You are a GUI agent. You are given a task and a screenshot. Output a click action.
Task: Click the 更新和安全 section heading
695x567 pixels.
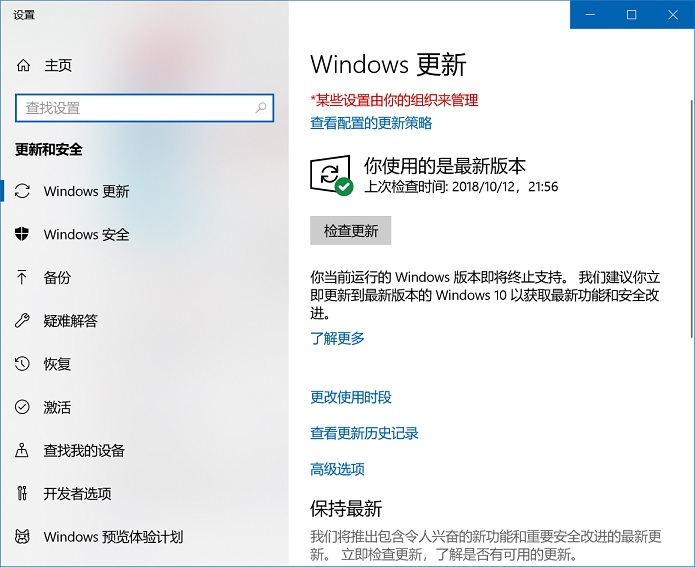(x=49, y=149)
